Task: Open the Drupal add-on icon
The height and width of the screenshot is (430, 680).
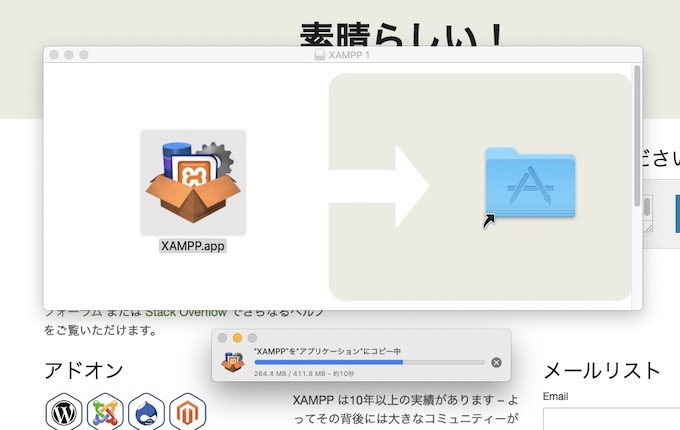Action: click(x=146, y=412)
